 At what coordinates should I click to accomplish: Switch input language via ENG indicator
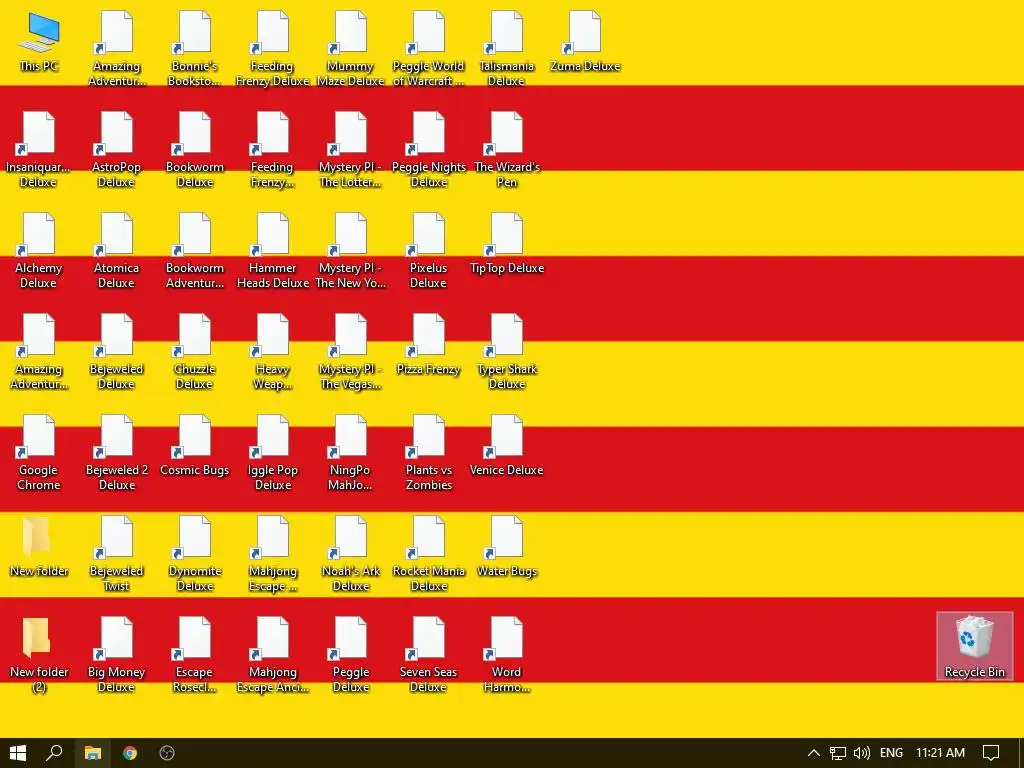pos(891,753)
